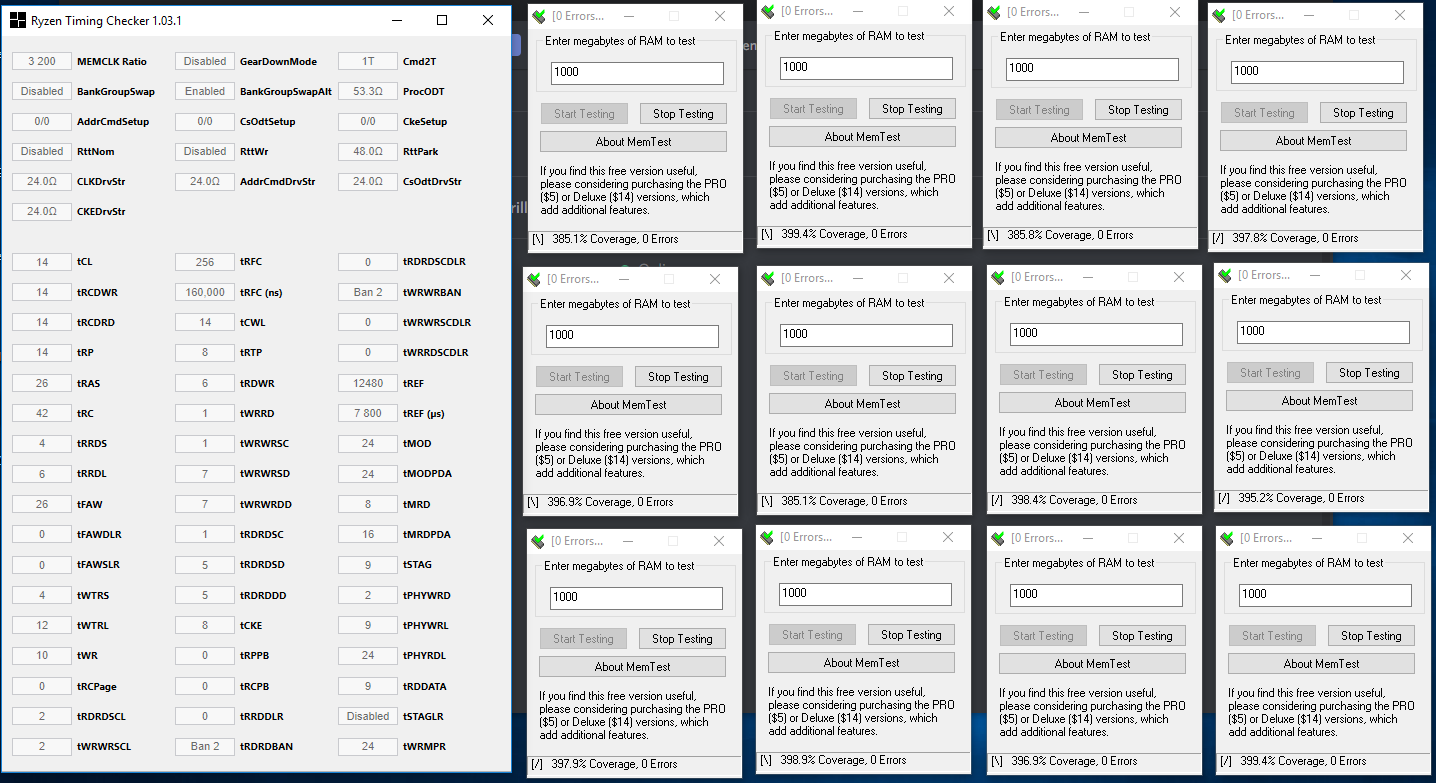Screen dimensions: 1436x783
Task: Click the Ryzen Timing Checker title bar icon
Action: (x=18, y=20)
